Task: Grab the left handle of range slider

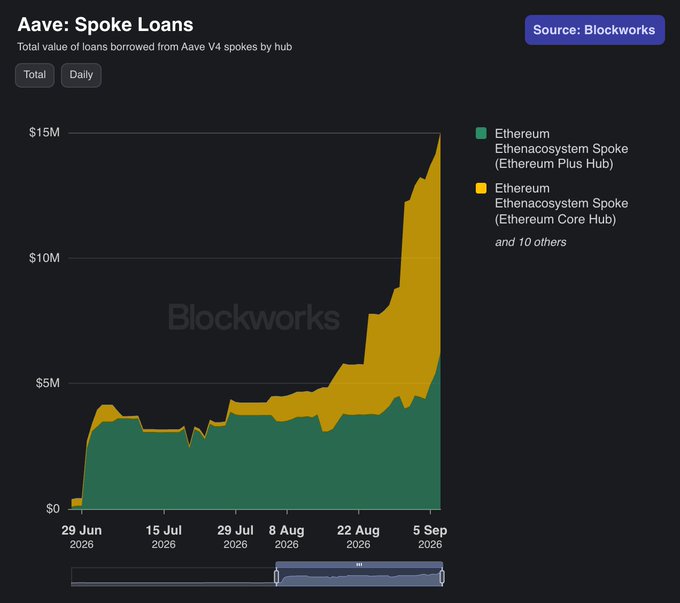Action: (x=276, y=577)
